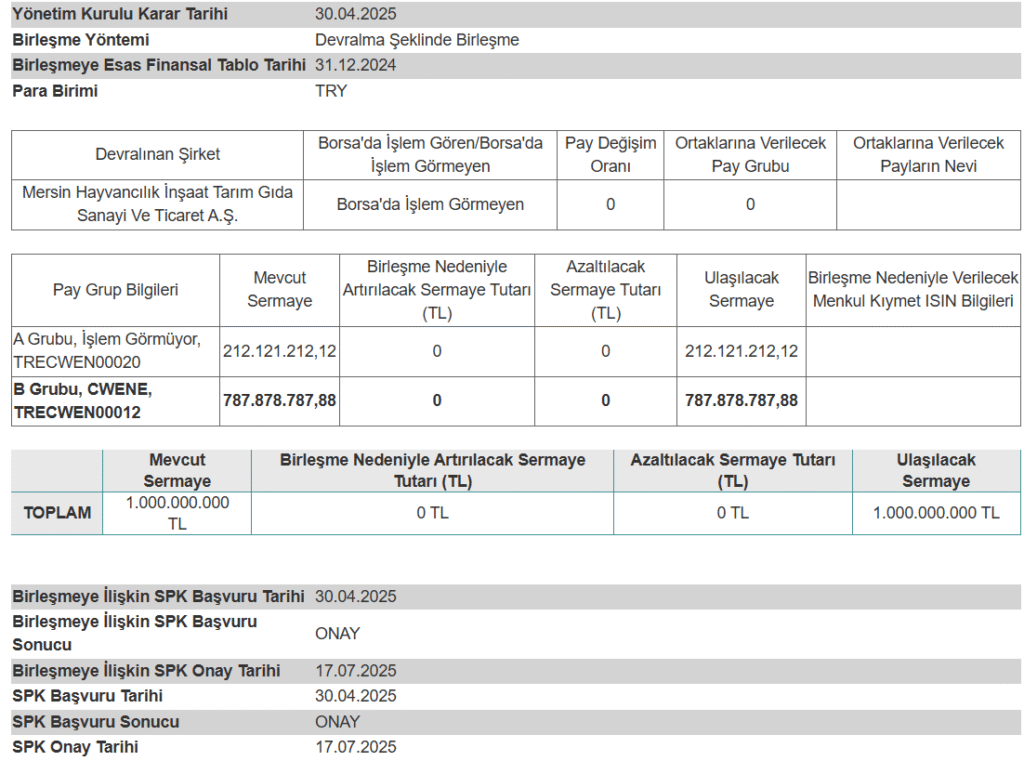Click the "Ortaklarına Verilecek Payların Nevi" header
This screenshot has height=774, width=1024.
tap(928, 154)
